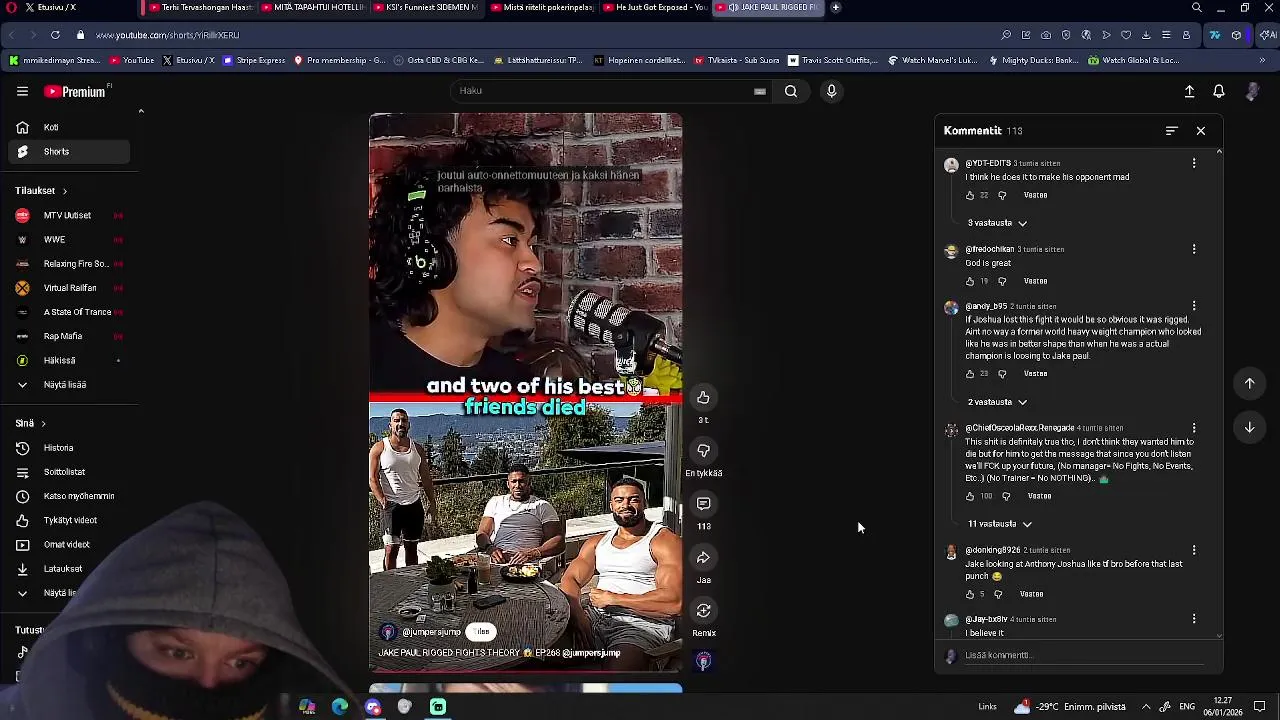Screen dimensions: 1280x720
Task: Remix this Short
Action: pyautogui.click(x=703, y=611)
